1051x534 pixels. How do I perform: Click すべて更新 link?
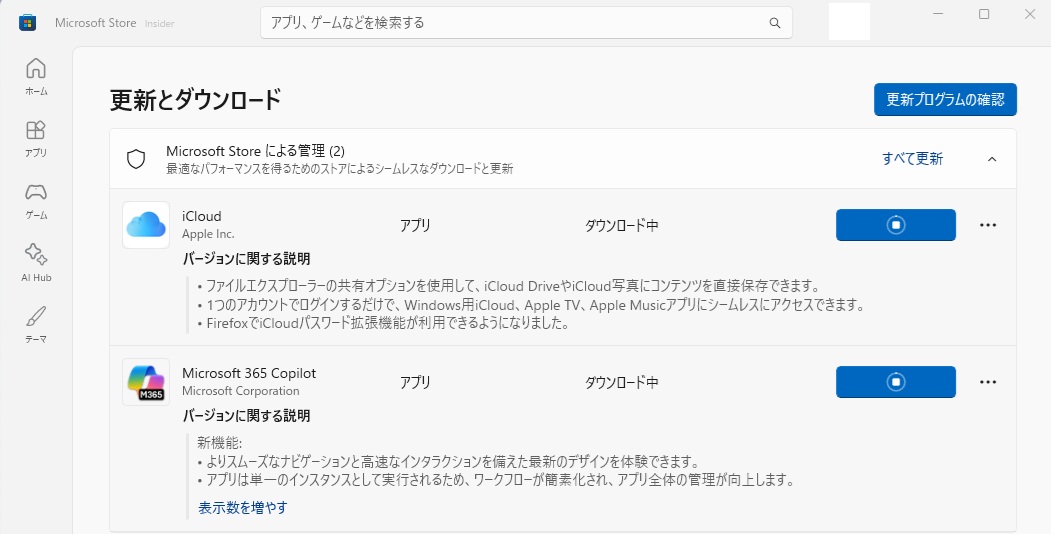click(x=912, y=159)
